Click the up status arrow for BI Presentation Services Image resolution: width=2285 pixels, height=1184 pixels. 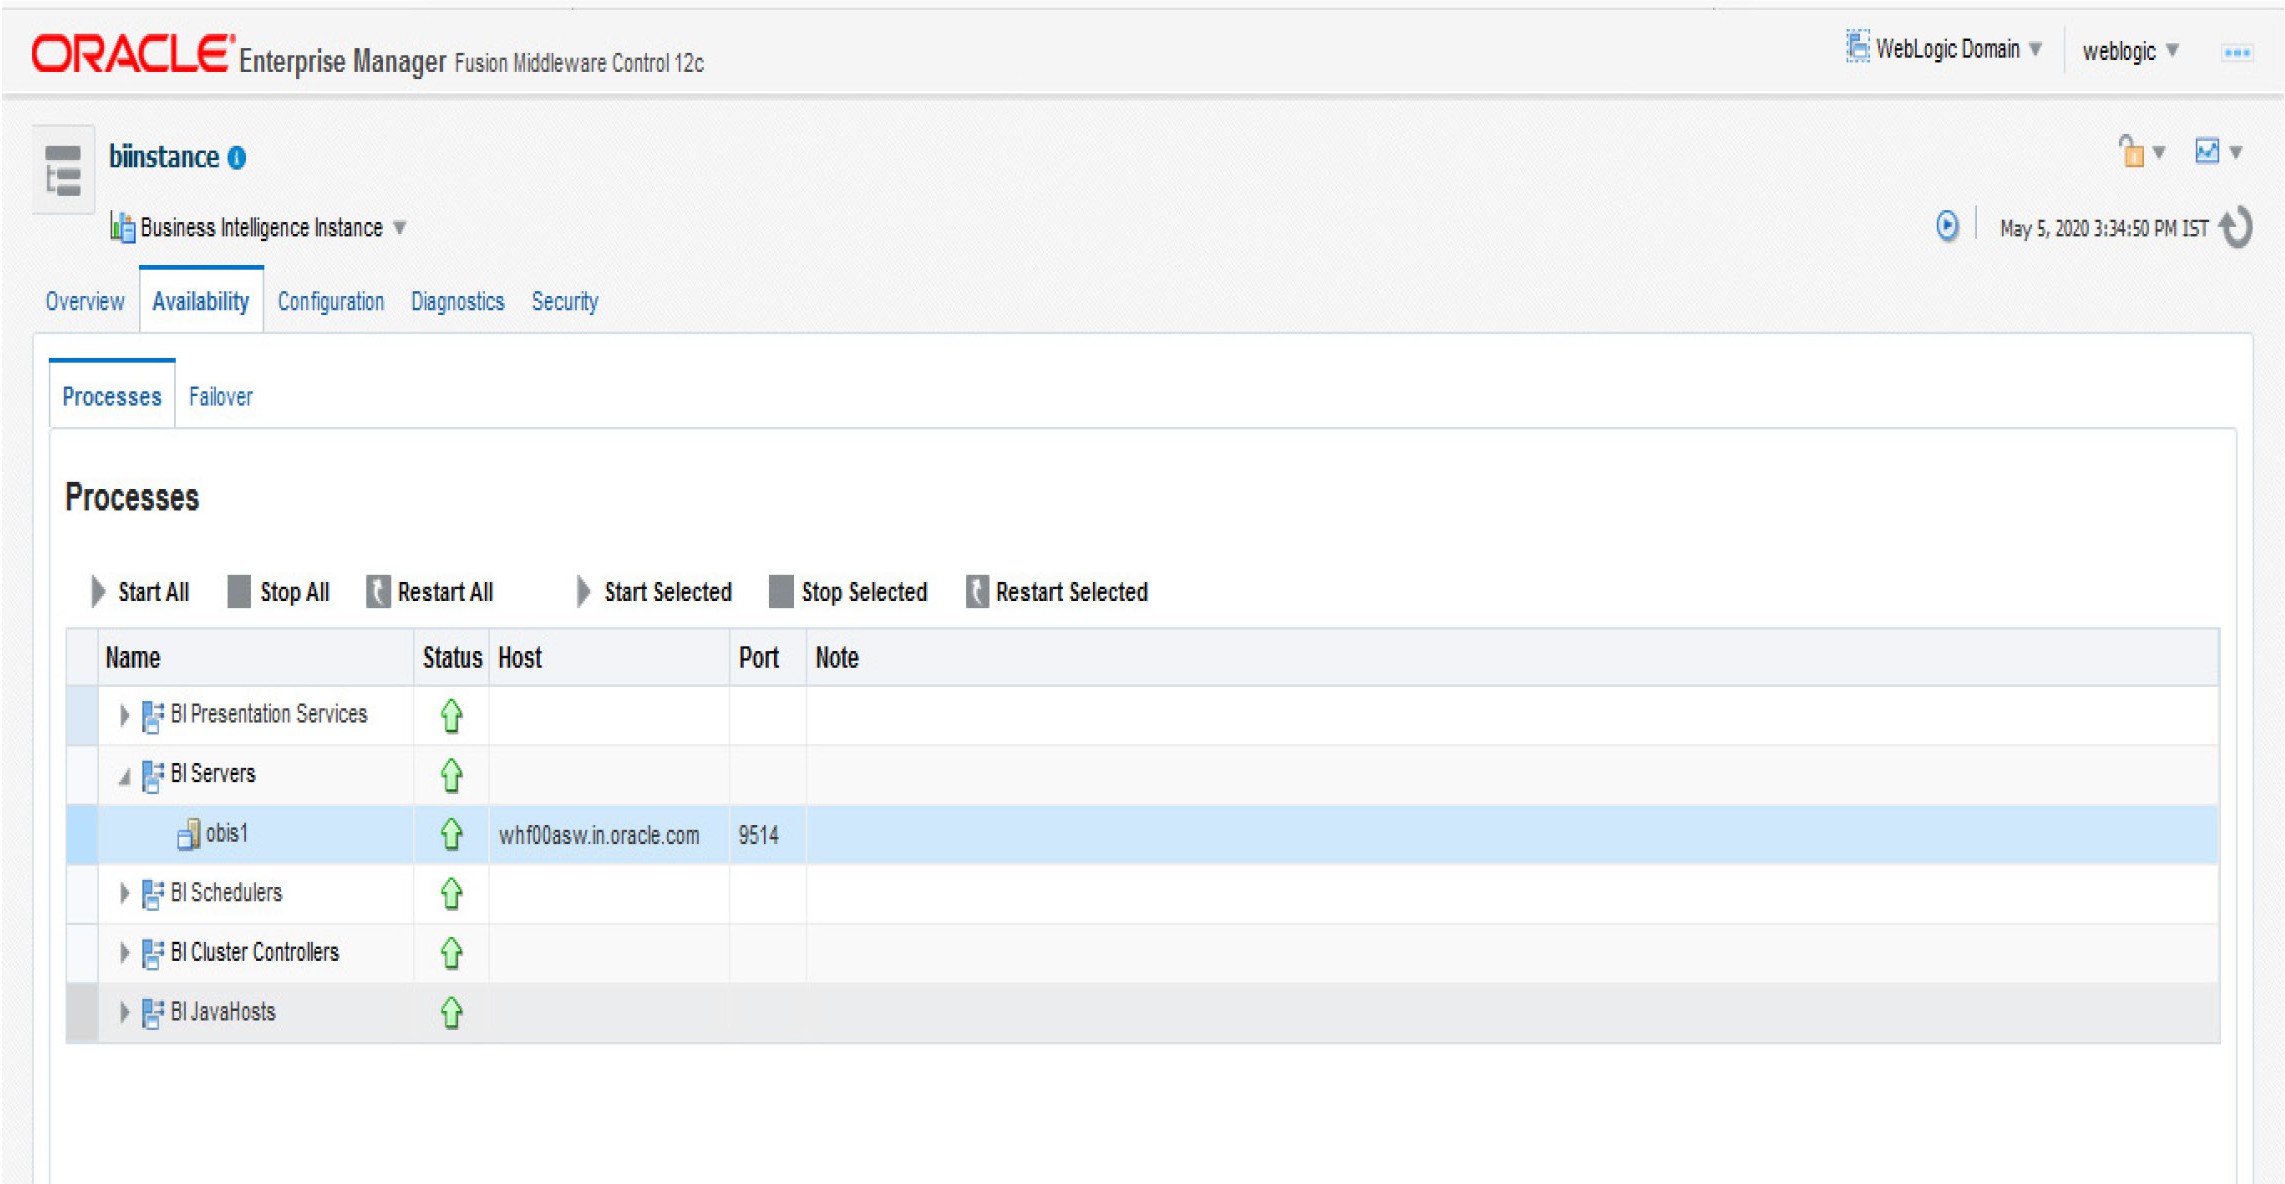click(x=451, y=715)
